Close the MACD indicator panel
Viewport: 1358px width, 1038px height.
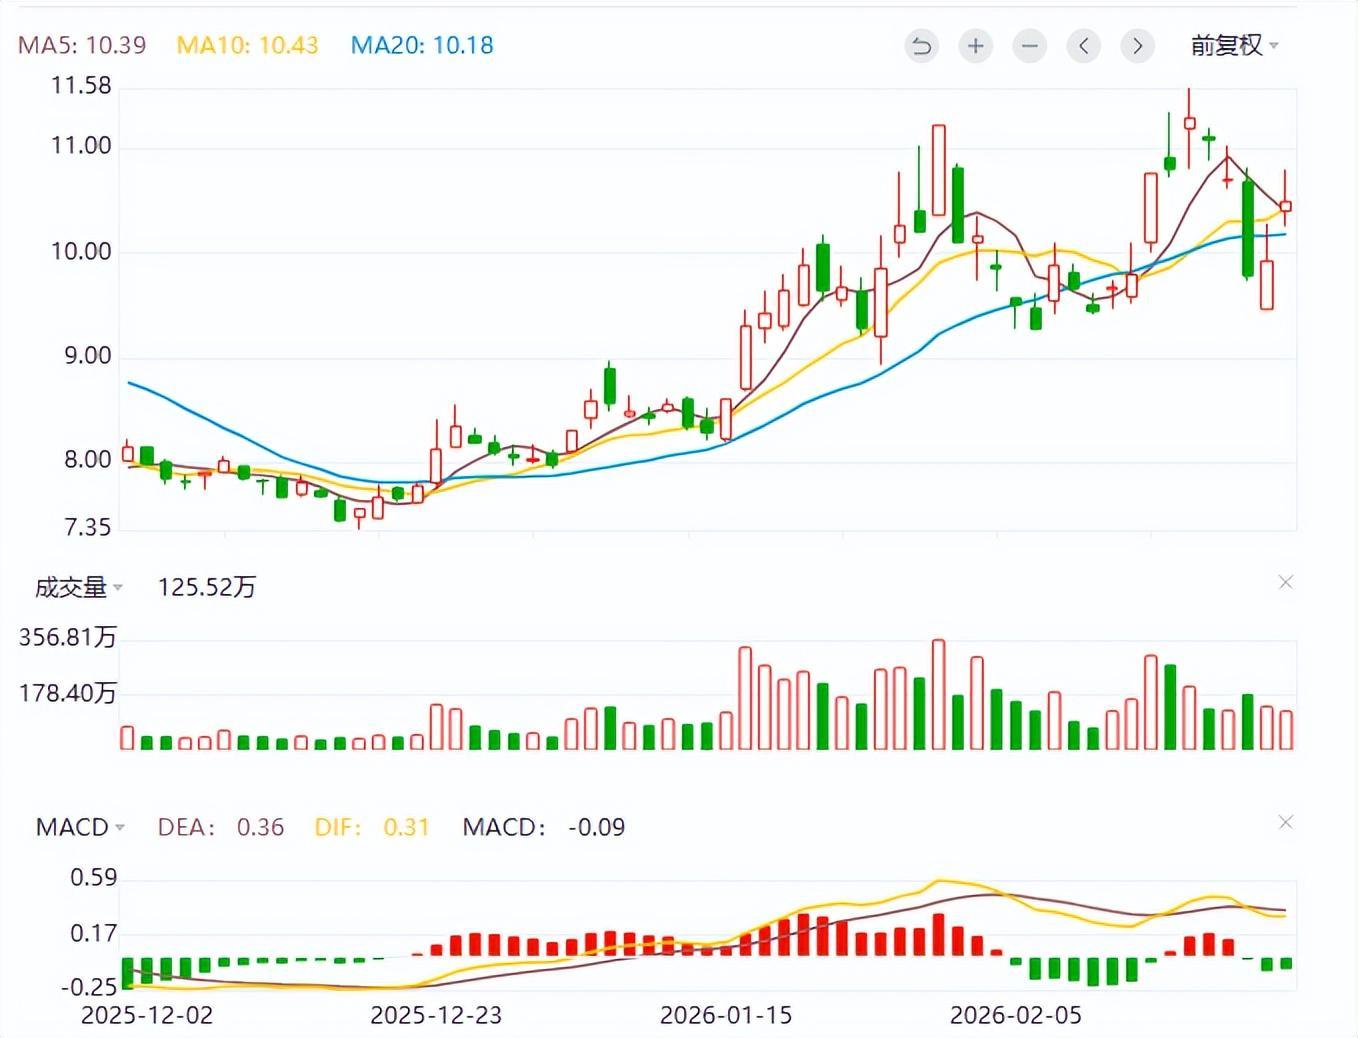coord(1286,822)
